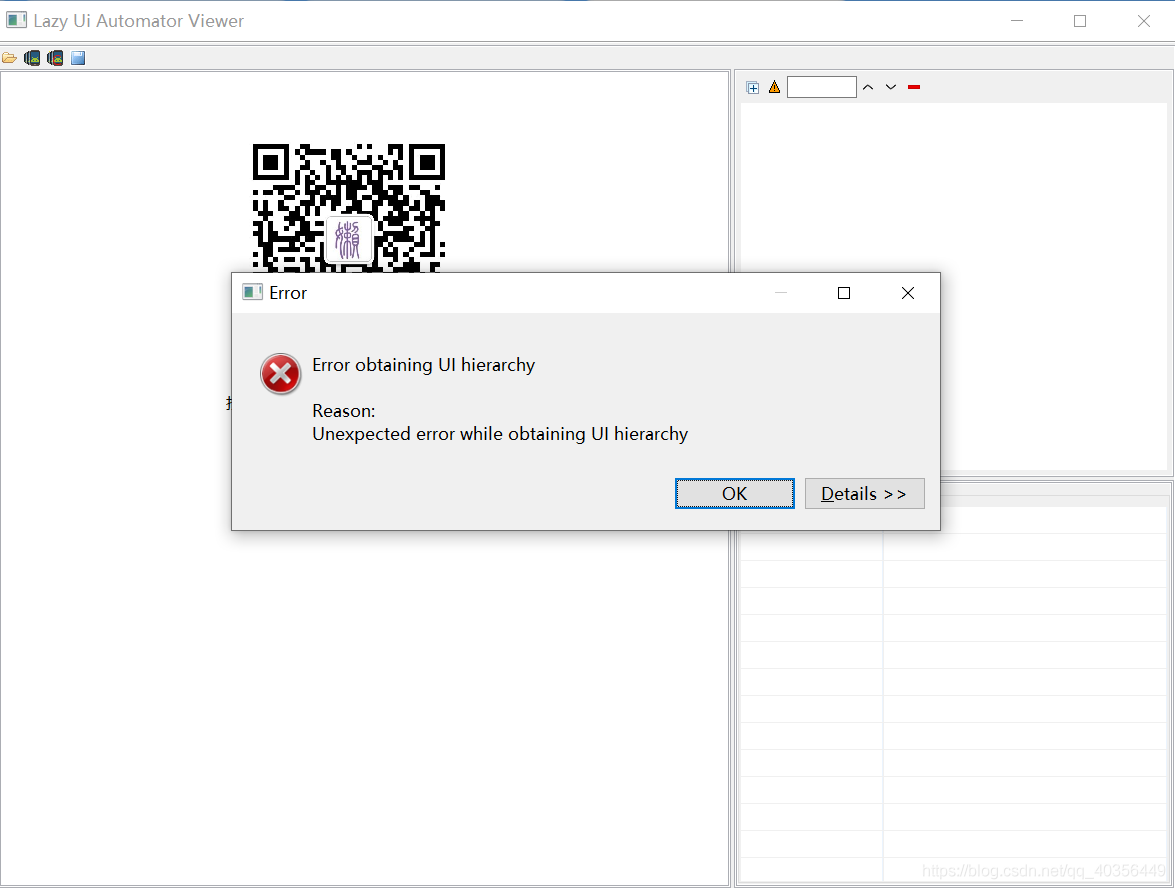This screenshot has width=1175, height=889.
Task: Click the Device Screenshot Android icon
Action: tap(32, 58)
